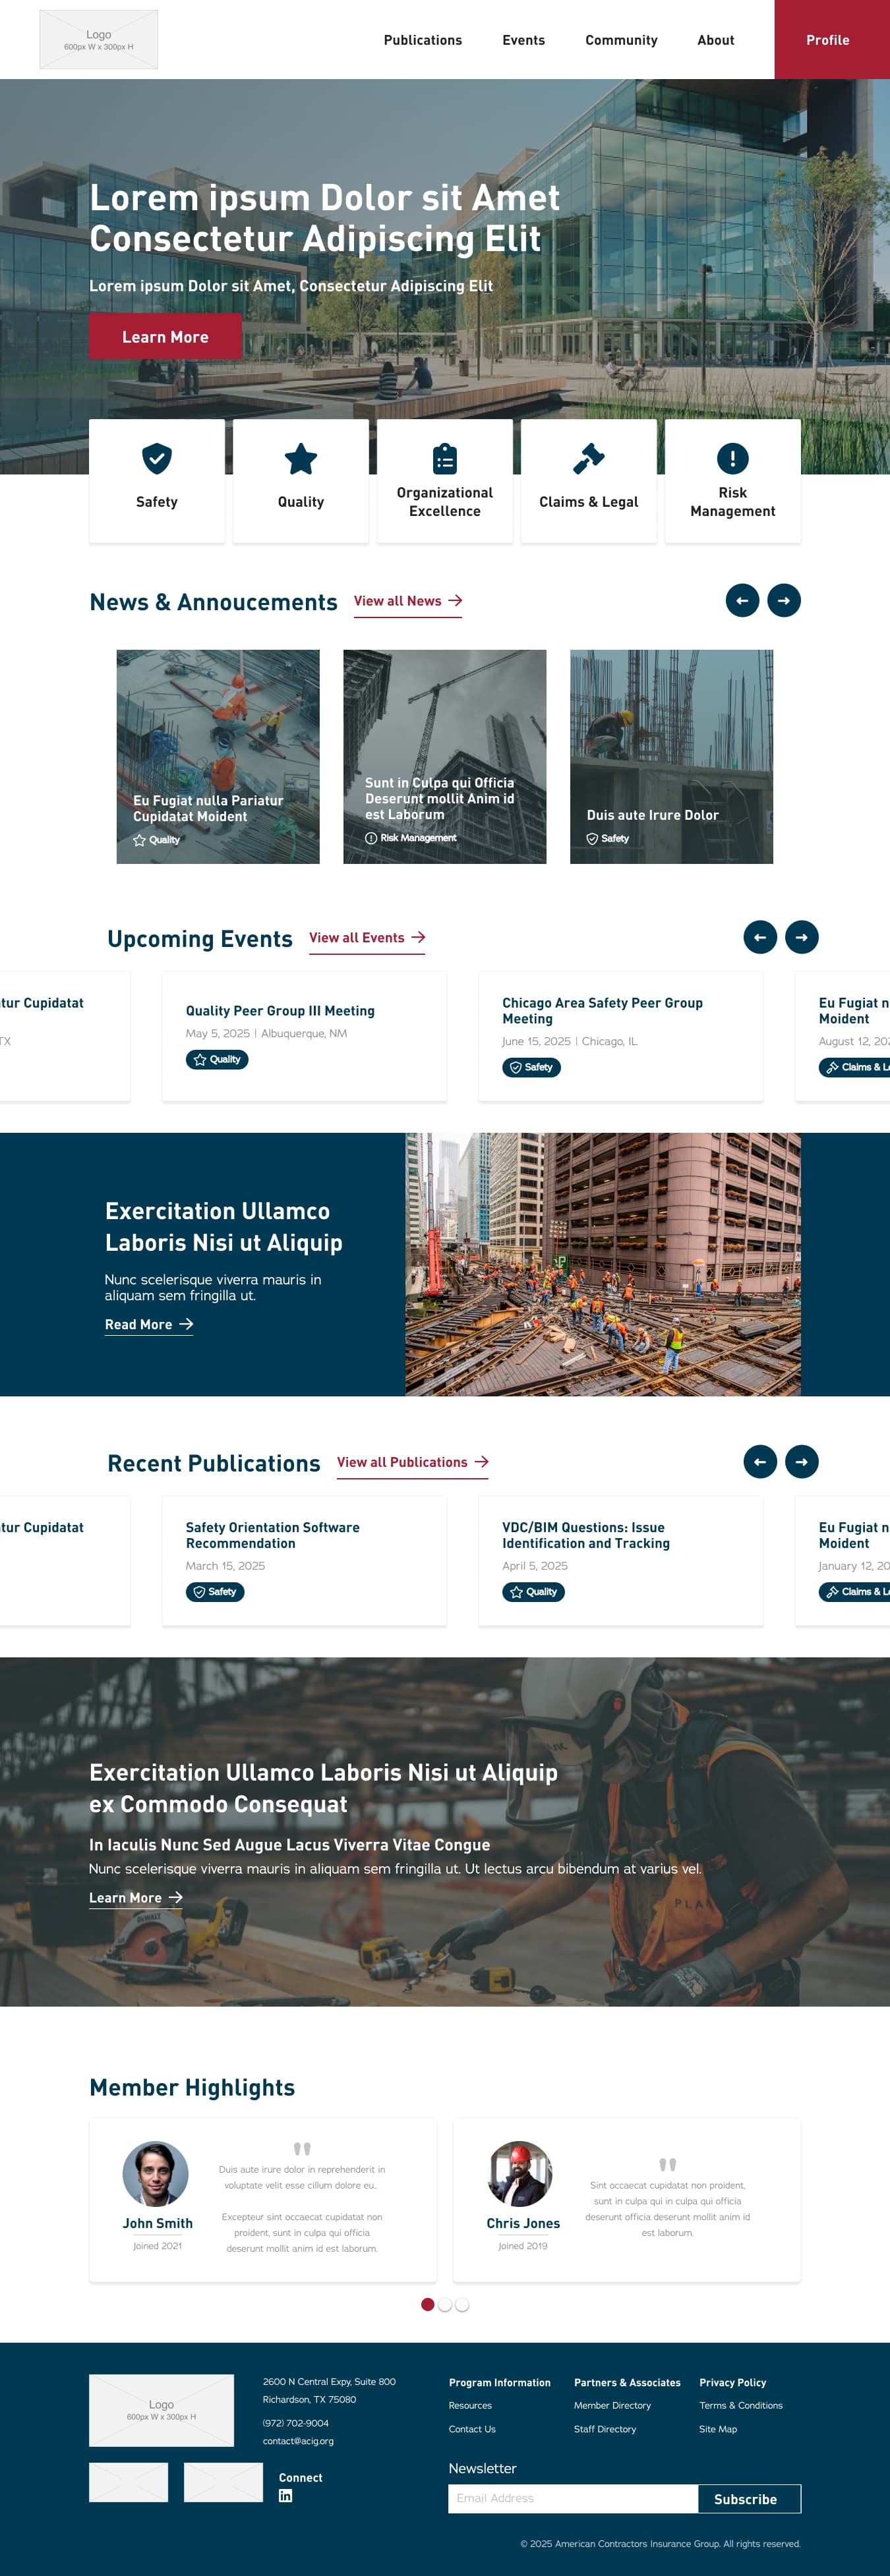Viewport: 890px width, 2576px height.
Task: Click the Read More link
Action: click(x=149, y=1325)
